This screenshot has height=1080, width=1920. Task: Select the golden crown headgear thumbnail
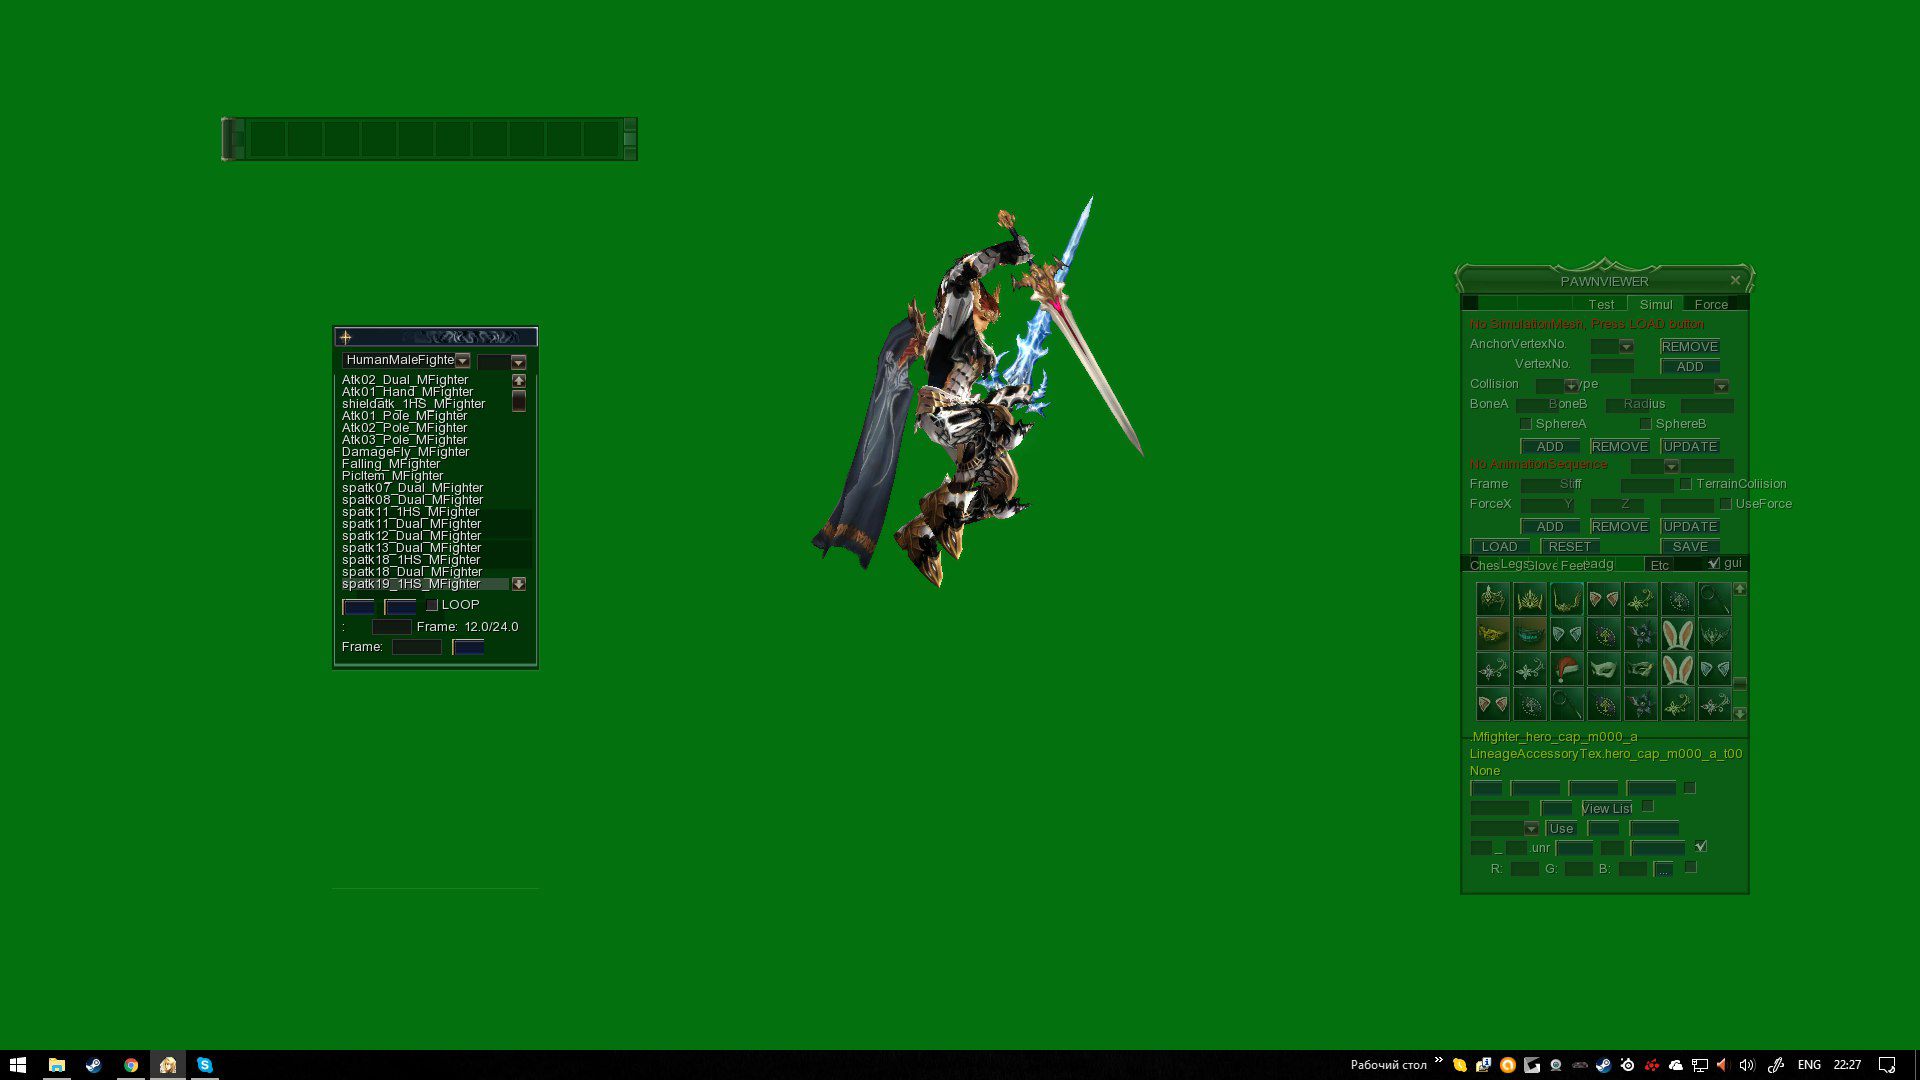pyautogui.click(x=1530, y=599)
